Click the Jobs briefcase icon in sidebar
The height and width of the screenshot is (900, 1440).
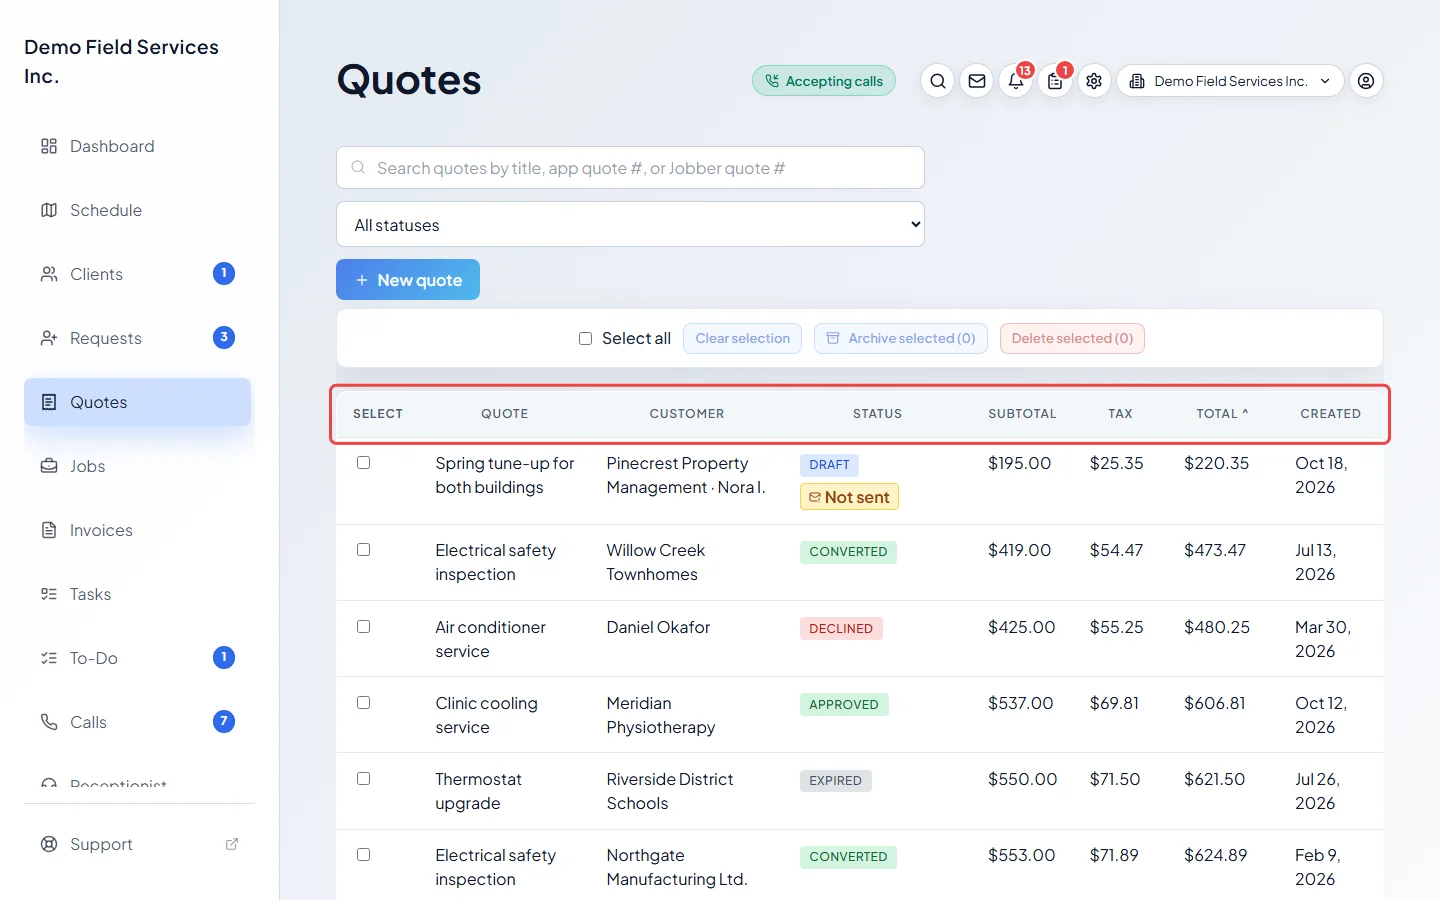tap(49, 466)
